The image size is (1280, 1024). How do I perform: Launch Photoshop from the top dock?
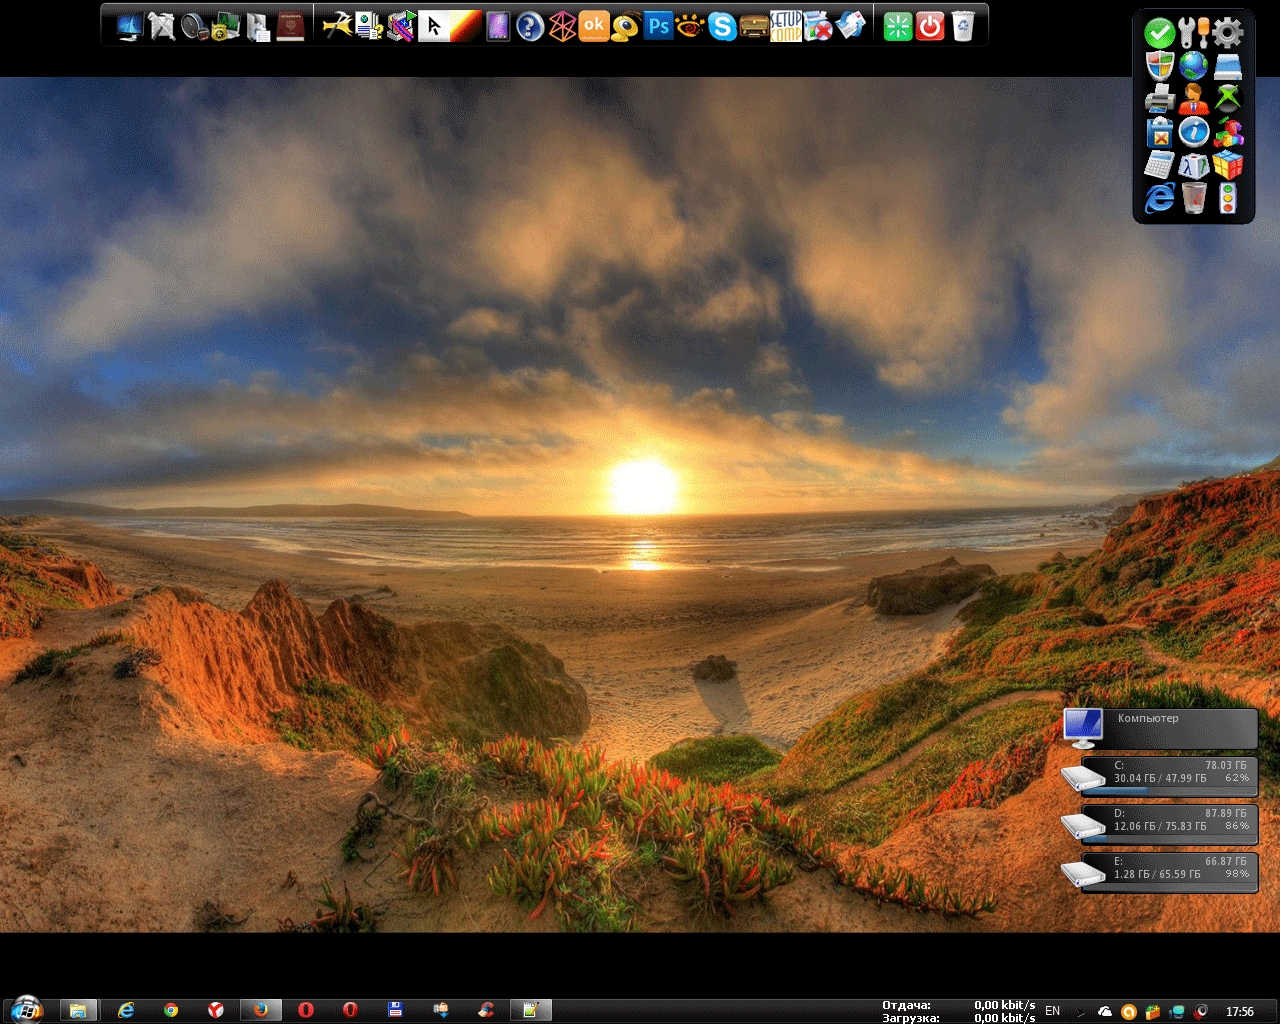click(x=658, y=26)
